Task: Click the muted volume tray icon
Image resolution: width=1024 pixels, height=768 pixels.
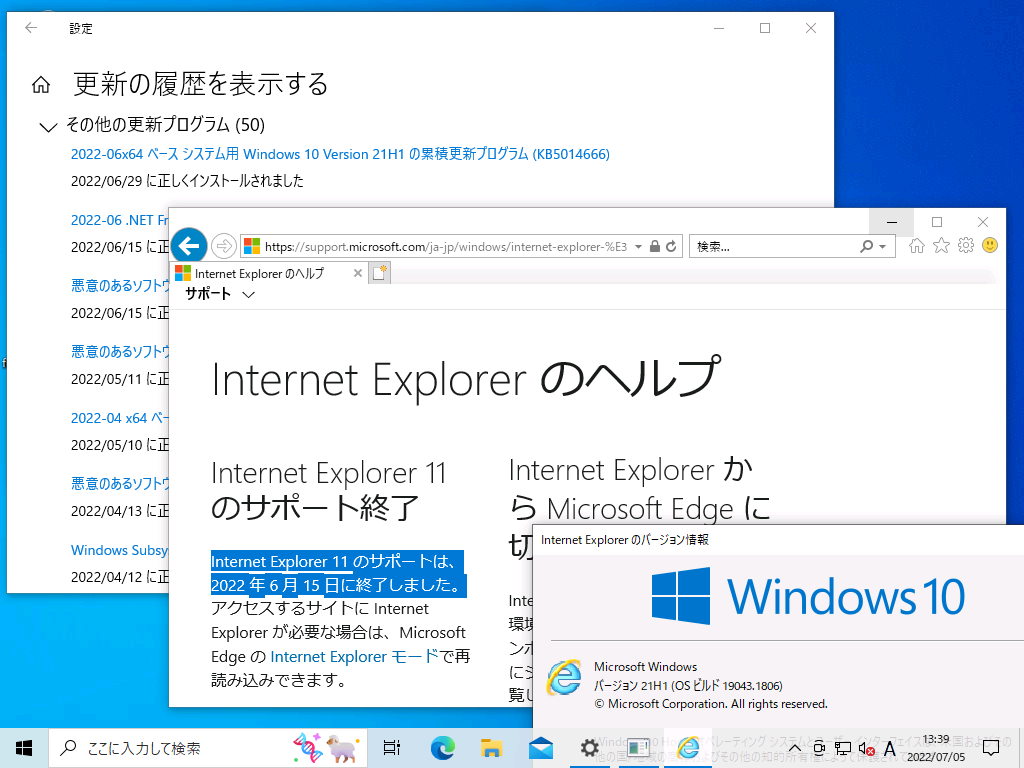Action: coord(867,748)
